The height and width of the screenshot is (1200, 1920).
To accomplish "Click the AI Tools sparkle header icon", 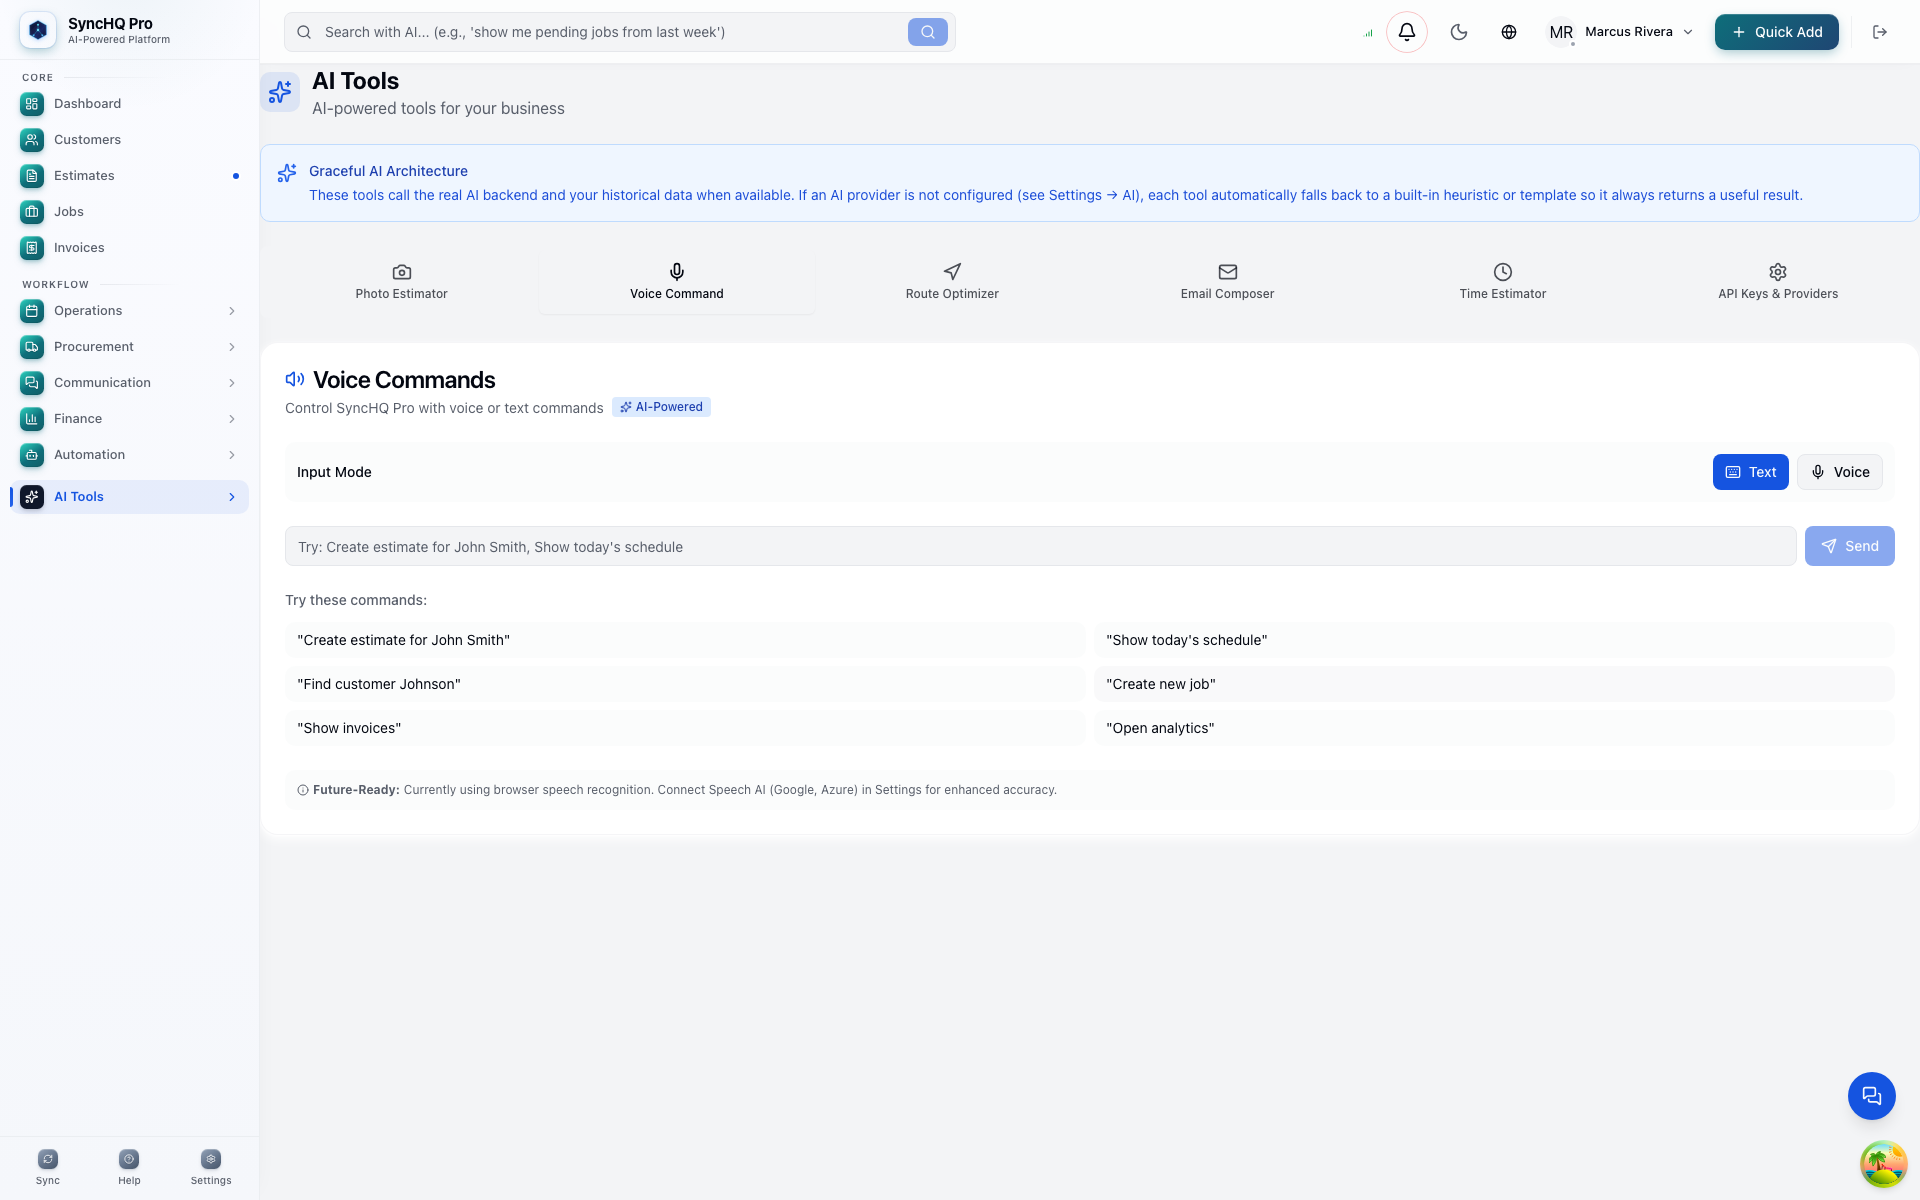I will [x=280, y=92].
